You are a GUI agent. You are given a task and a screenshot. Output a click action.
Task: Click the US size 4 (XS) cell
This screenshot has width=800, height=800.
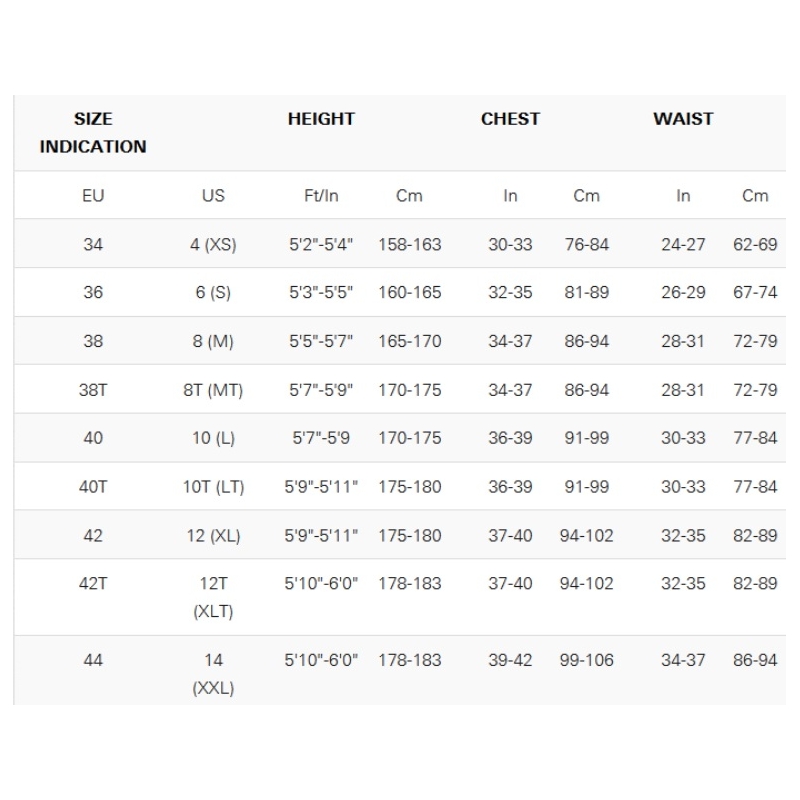[x=213, y=244]
